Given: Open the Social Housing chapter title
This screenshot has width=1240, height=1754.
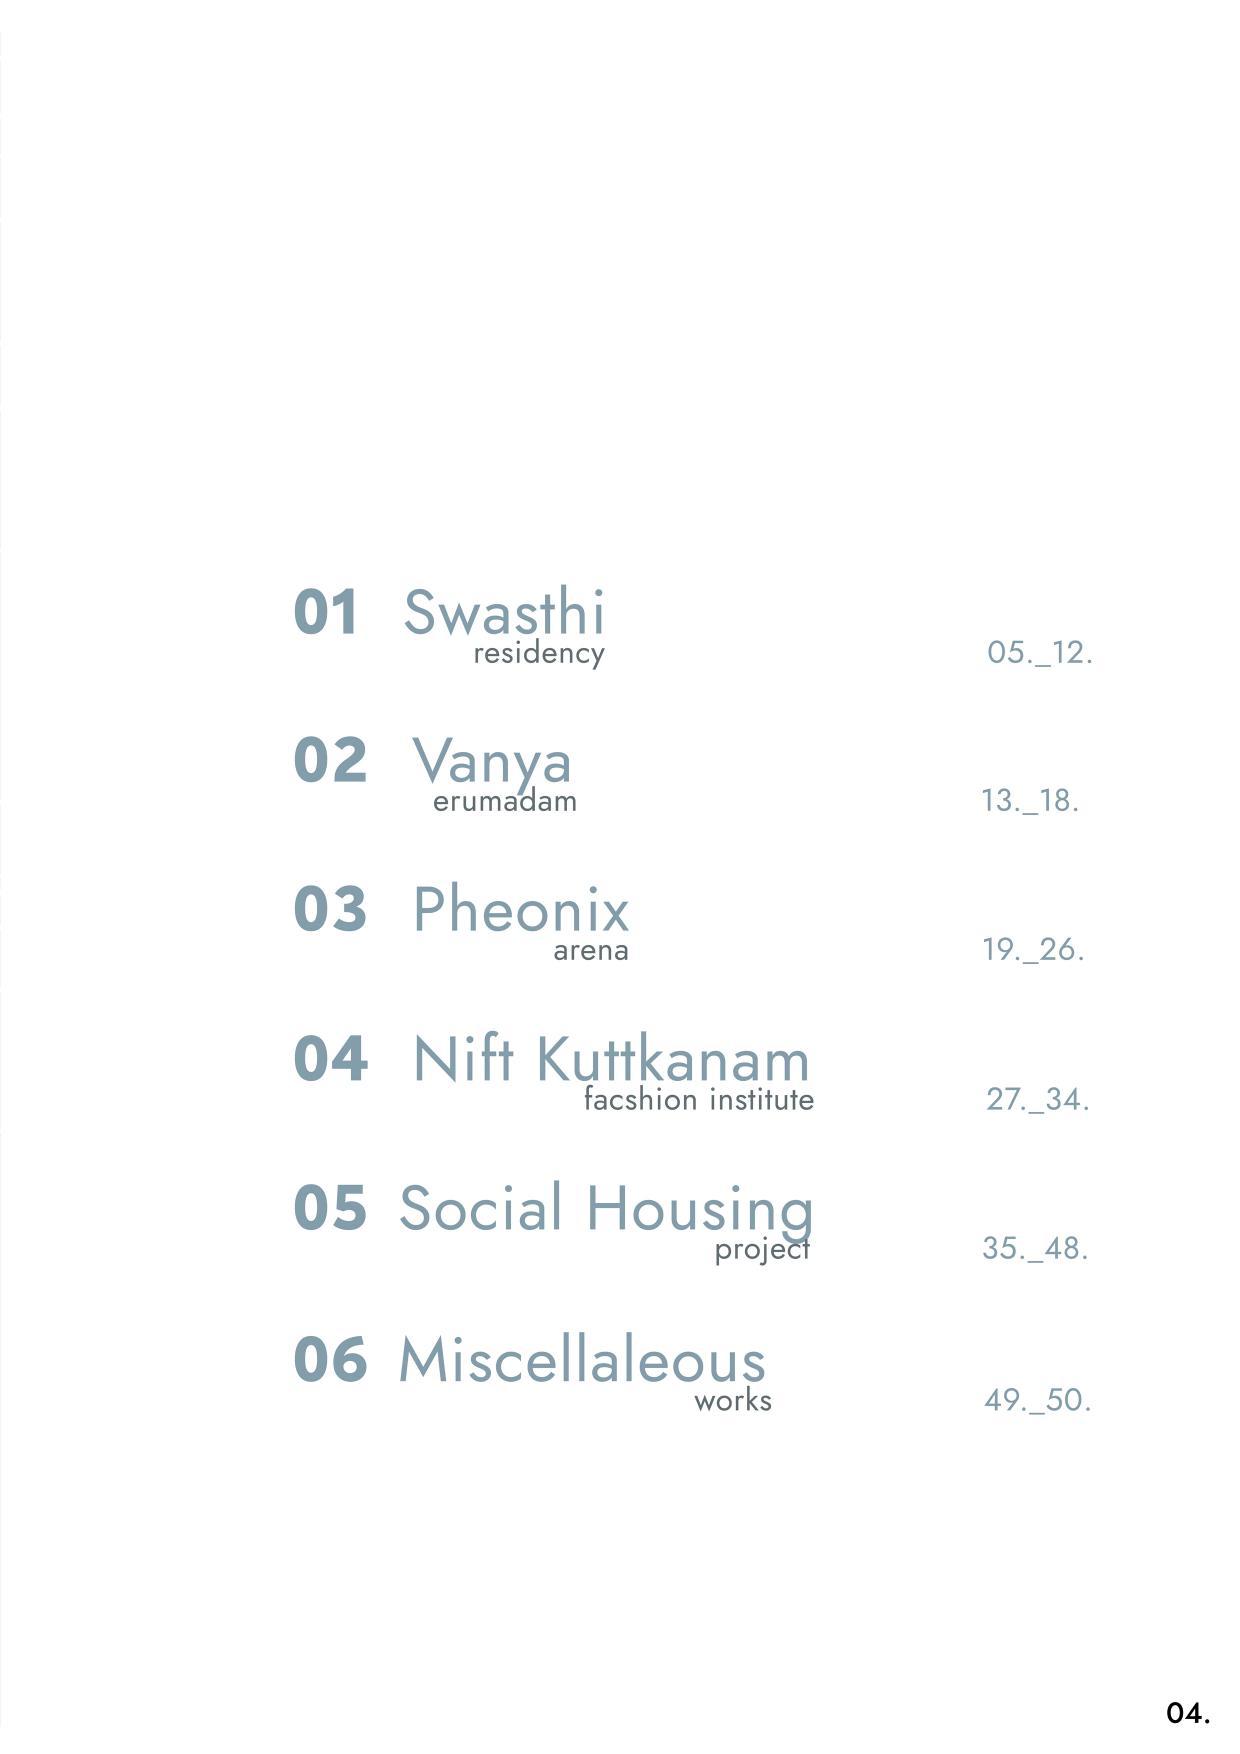Looking at the screenshot, I should click(606, 1210).
